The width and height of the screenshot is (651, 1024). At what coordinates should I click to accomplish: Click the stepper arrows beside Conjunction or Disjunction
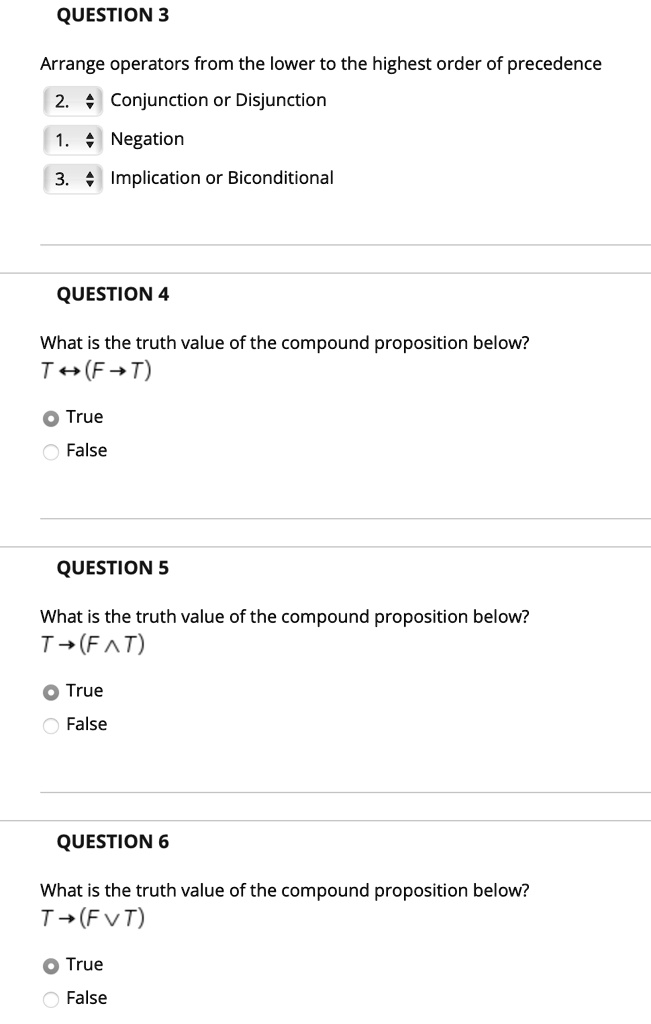92,99
